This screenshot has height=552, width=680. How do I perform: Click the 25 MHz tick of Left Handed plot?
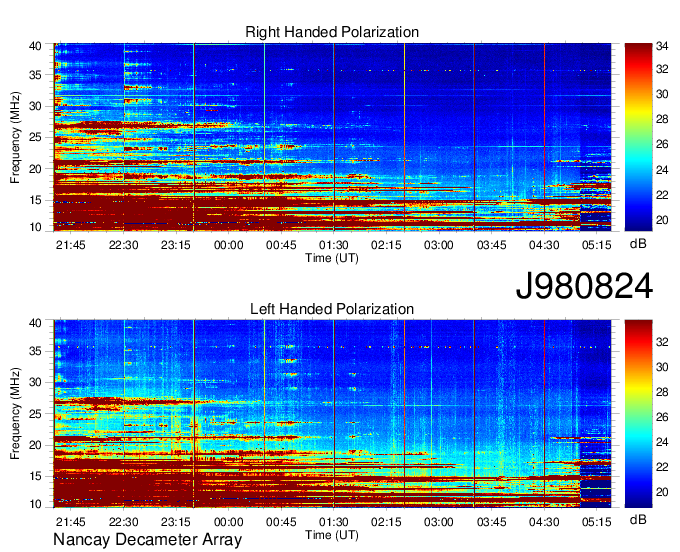pos(35,414)
